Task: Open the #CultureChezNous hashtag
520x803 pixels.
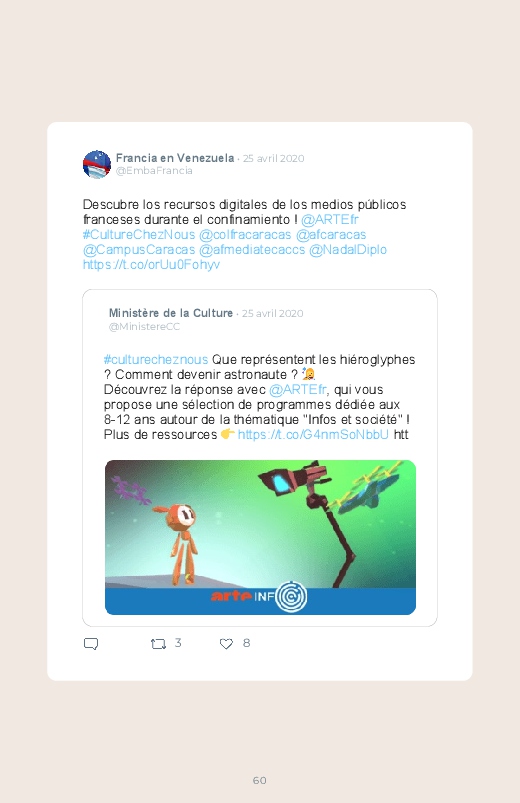Action: click(139, 235)
